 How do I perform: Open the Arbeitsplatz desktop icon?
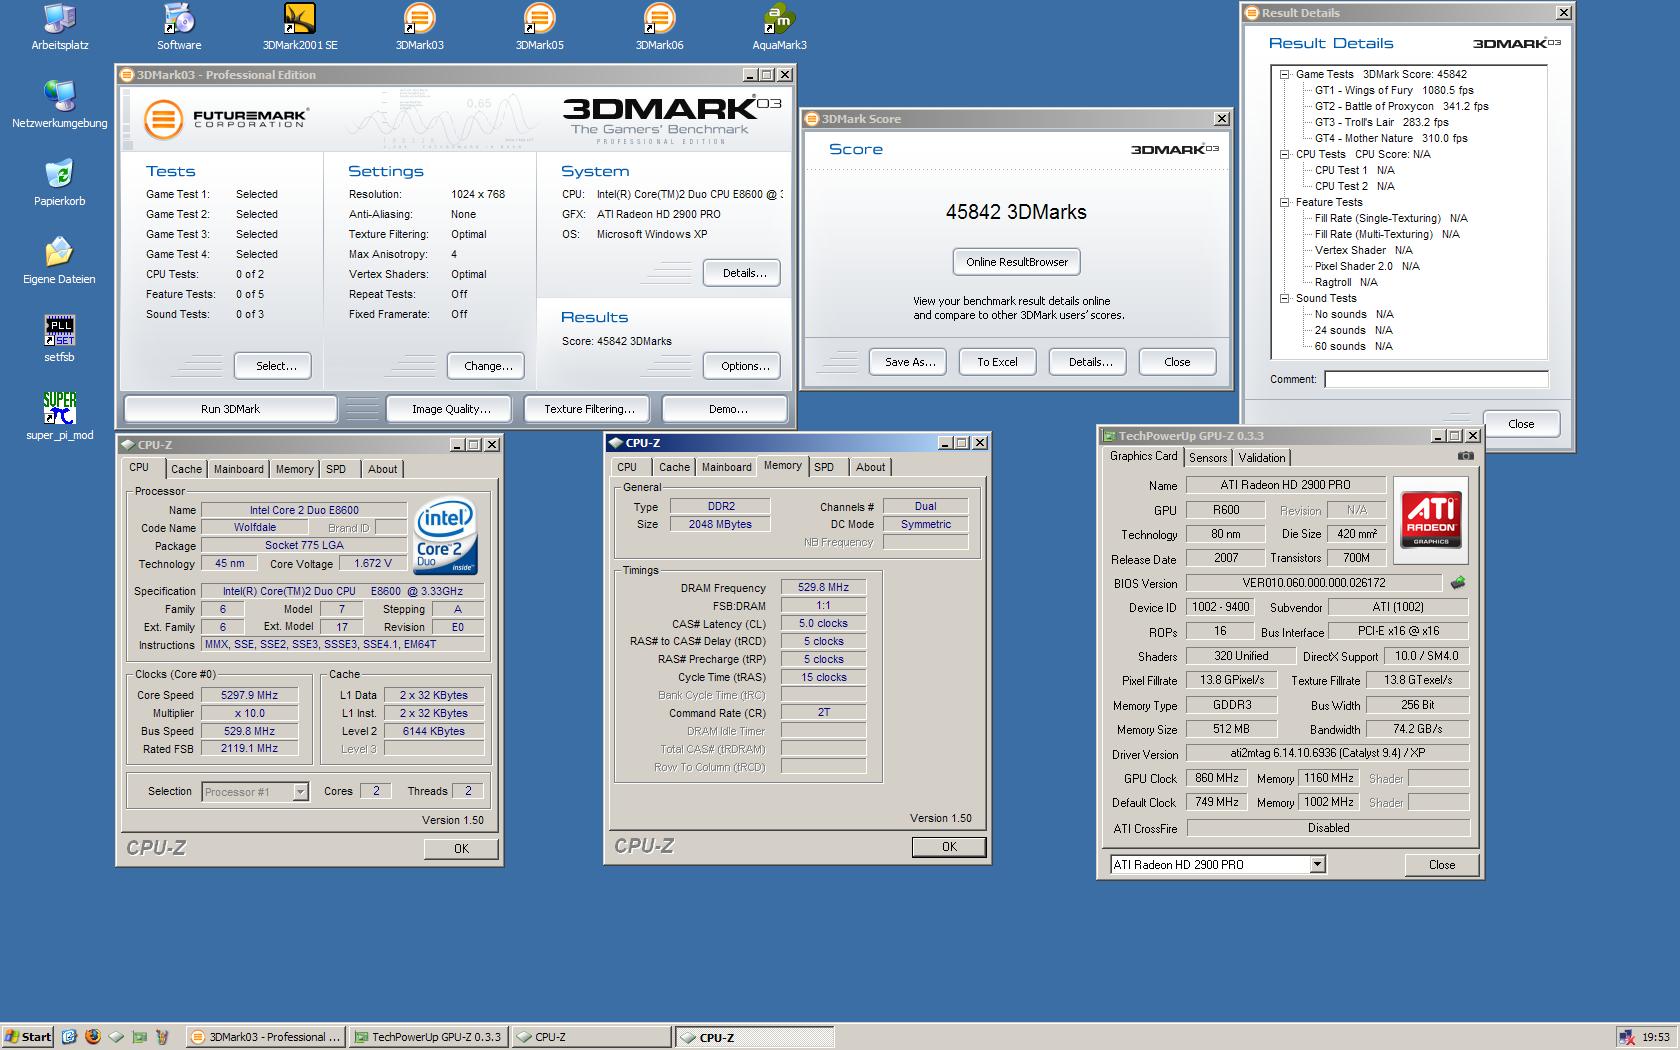pos(60,27)
